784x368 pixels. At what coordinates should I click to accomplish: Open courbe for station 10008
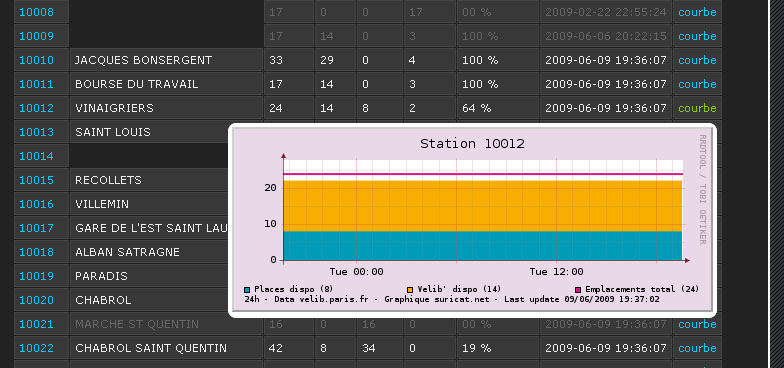click(697, 12)
